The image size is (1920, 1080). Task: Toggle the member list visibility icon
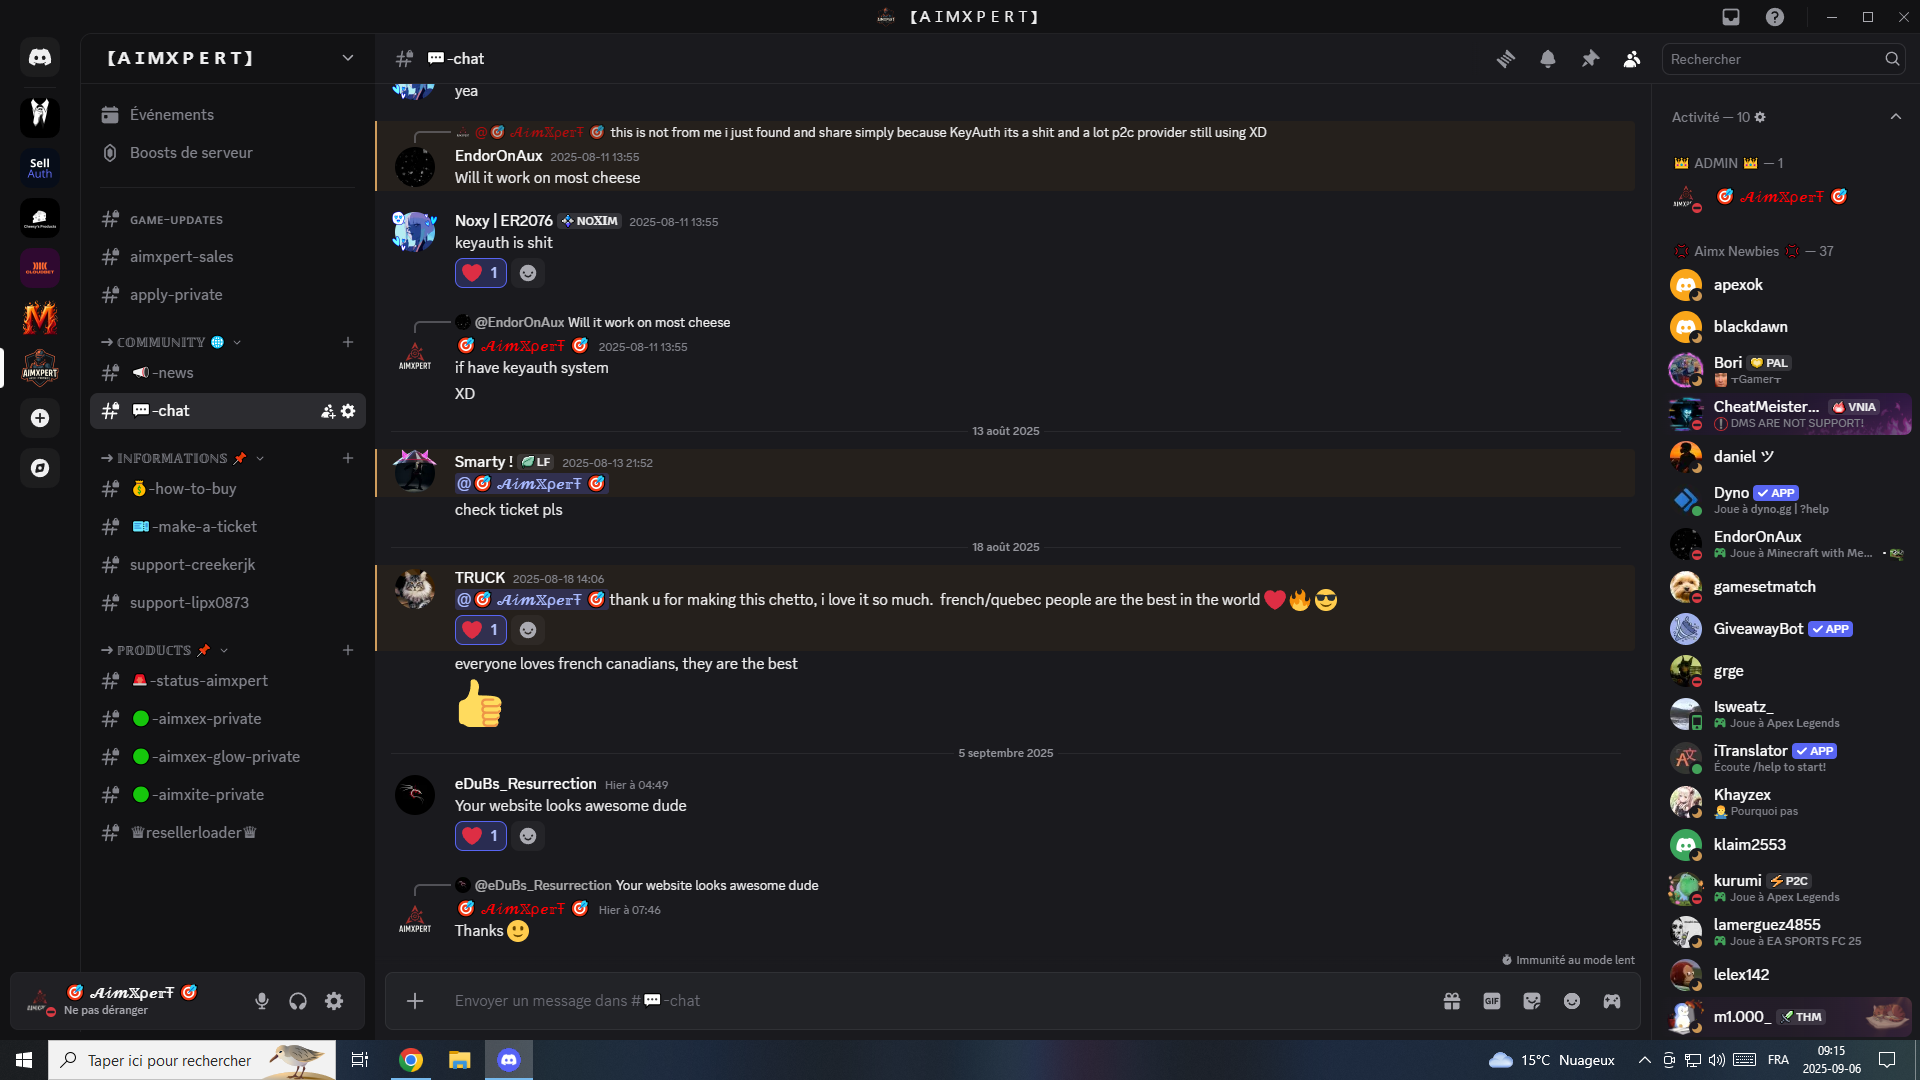[1632, 59]
